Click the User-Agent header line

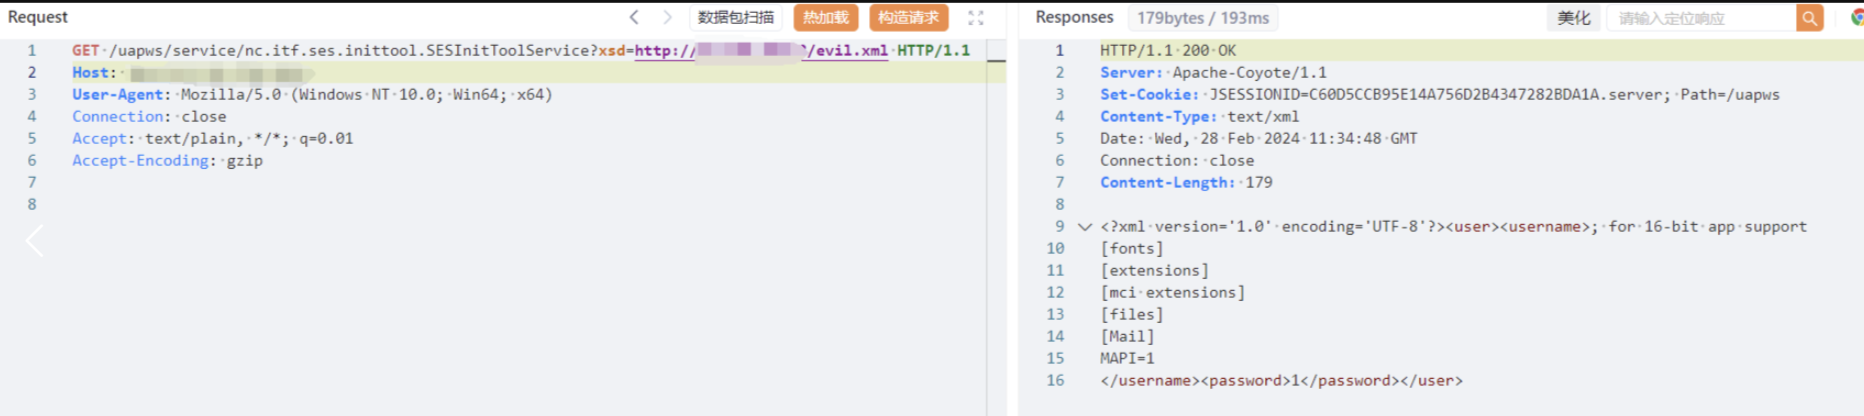312,94
